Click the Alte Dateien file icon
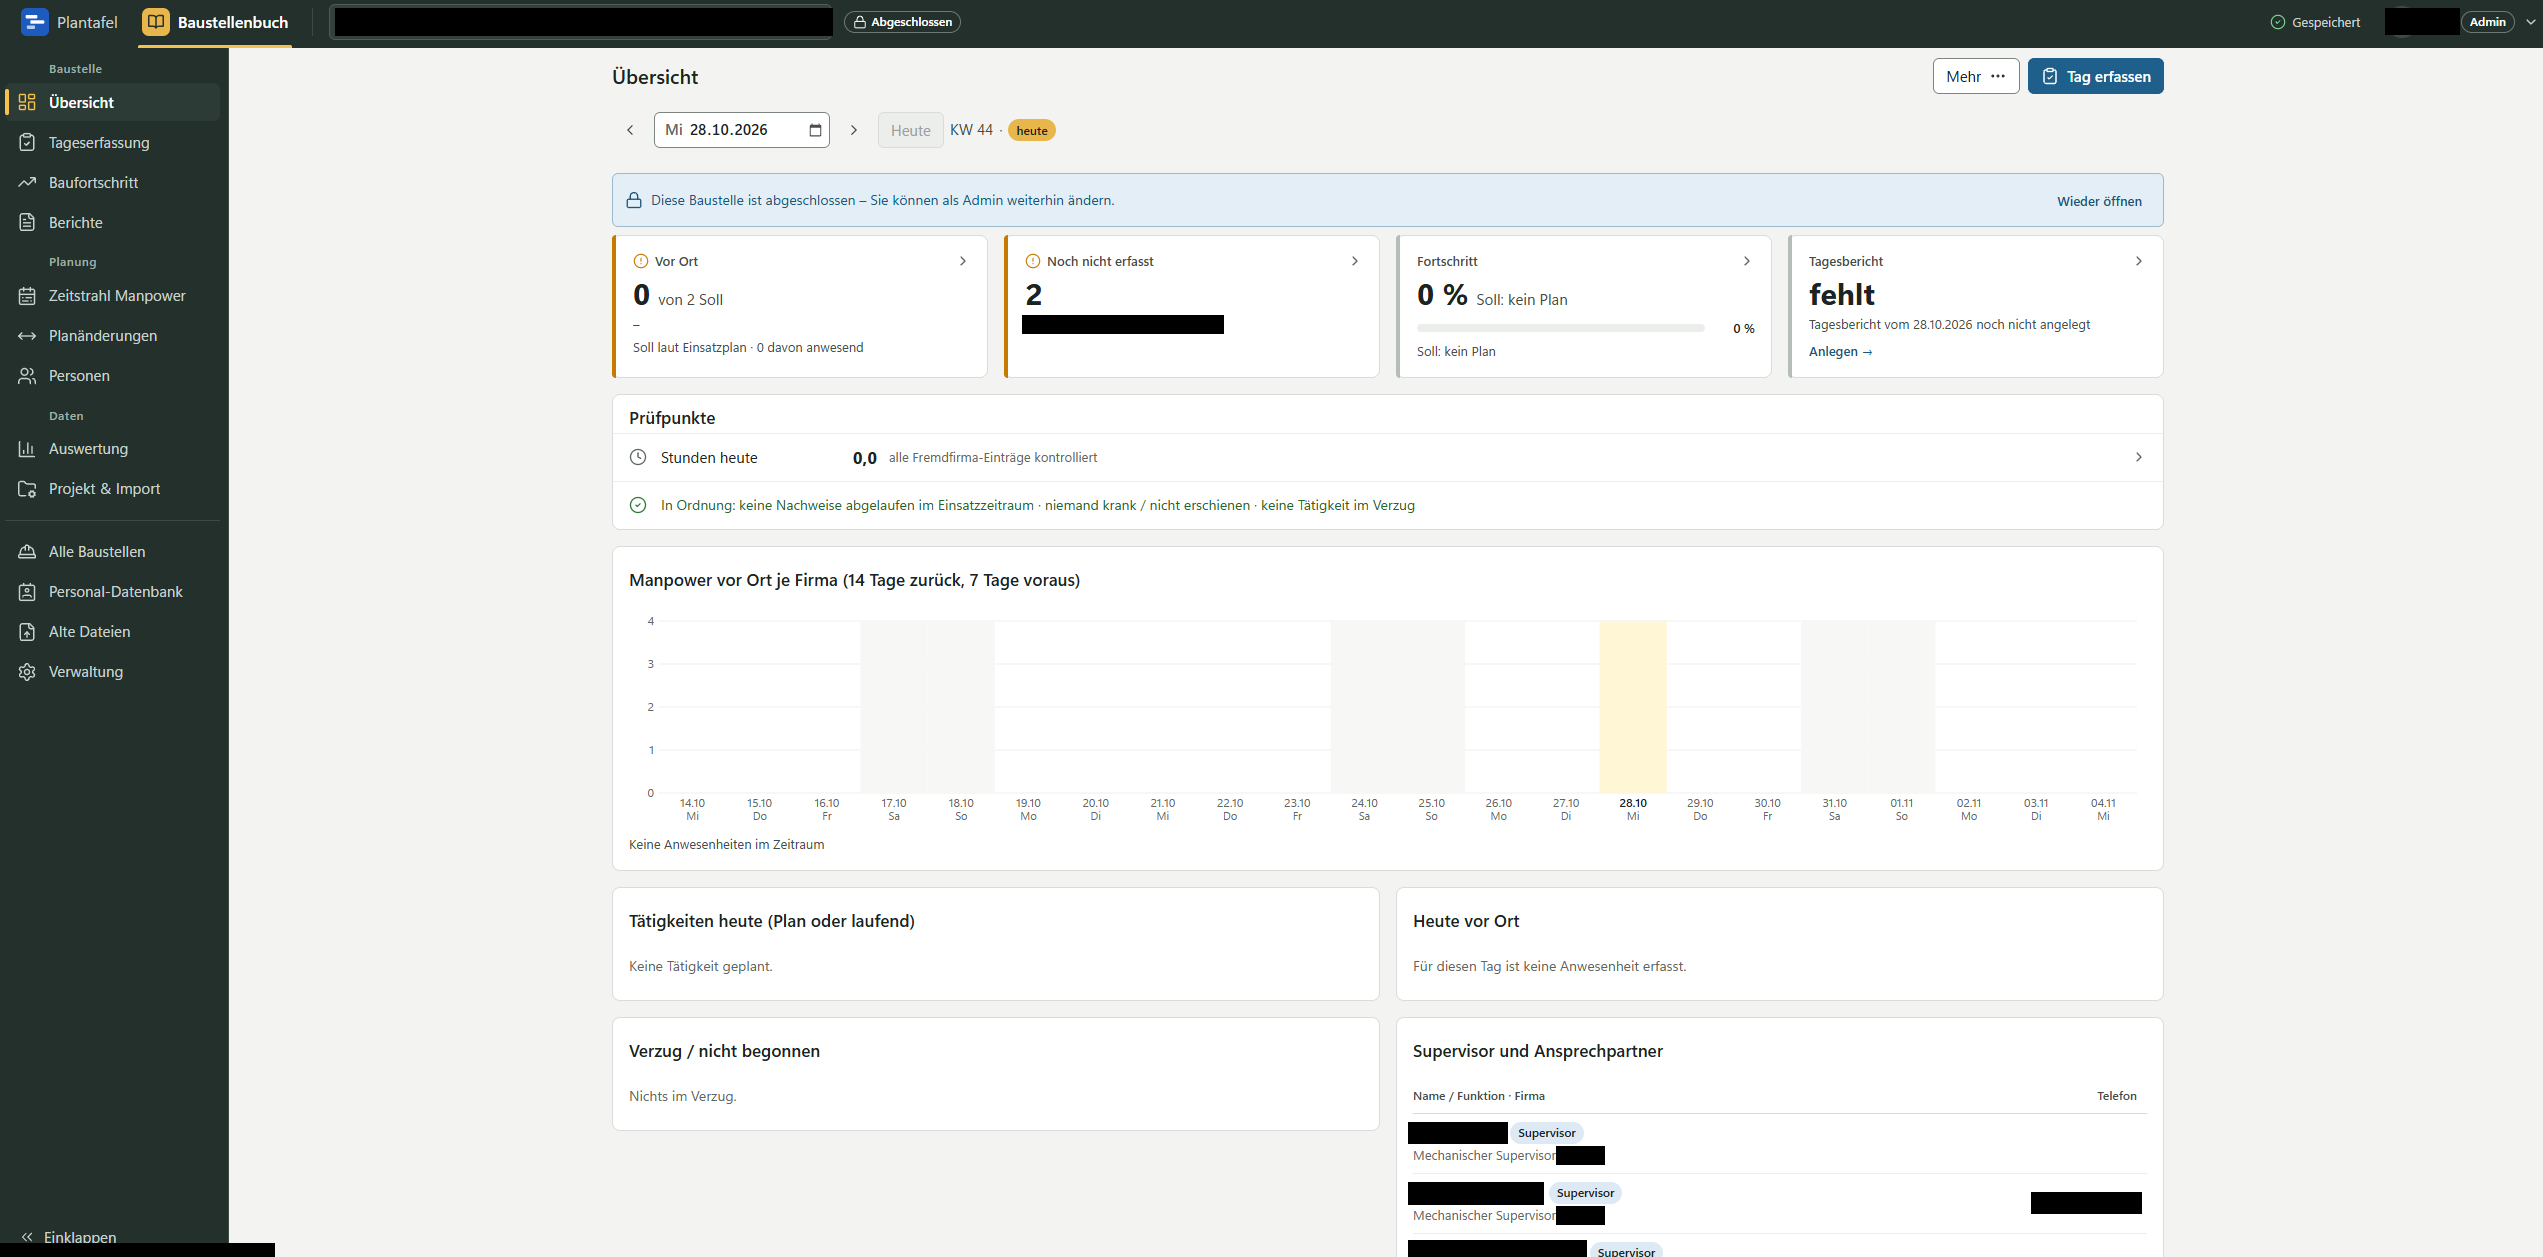 pos(27,631)
